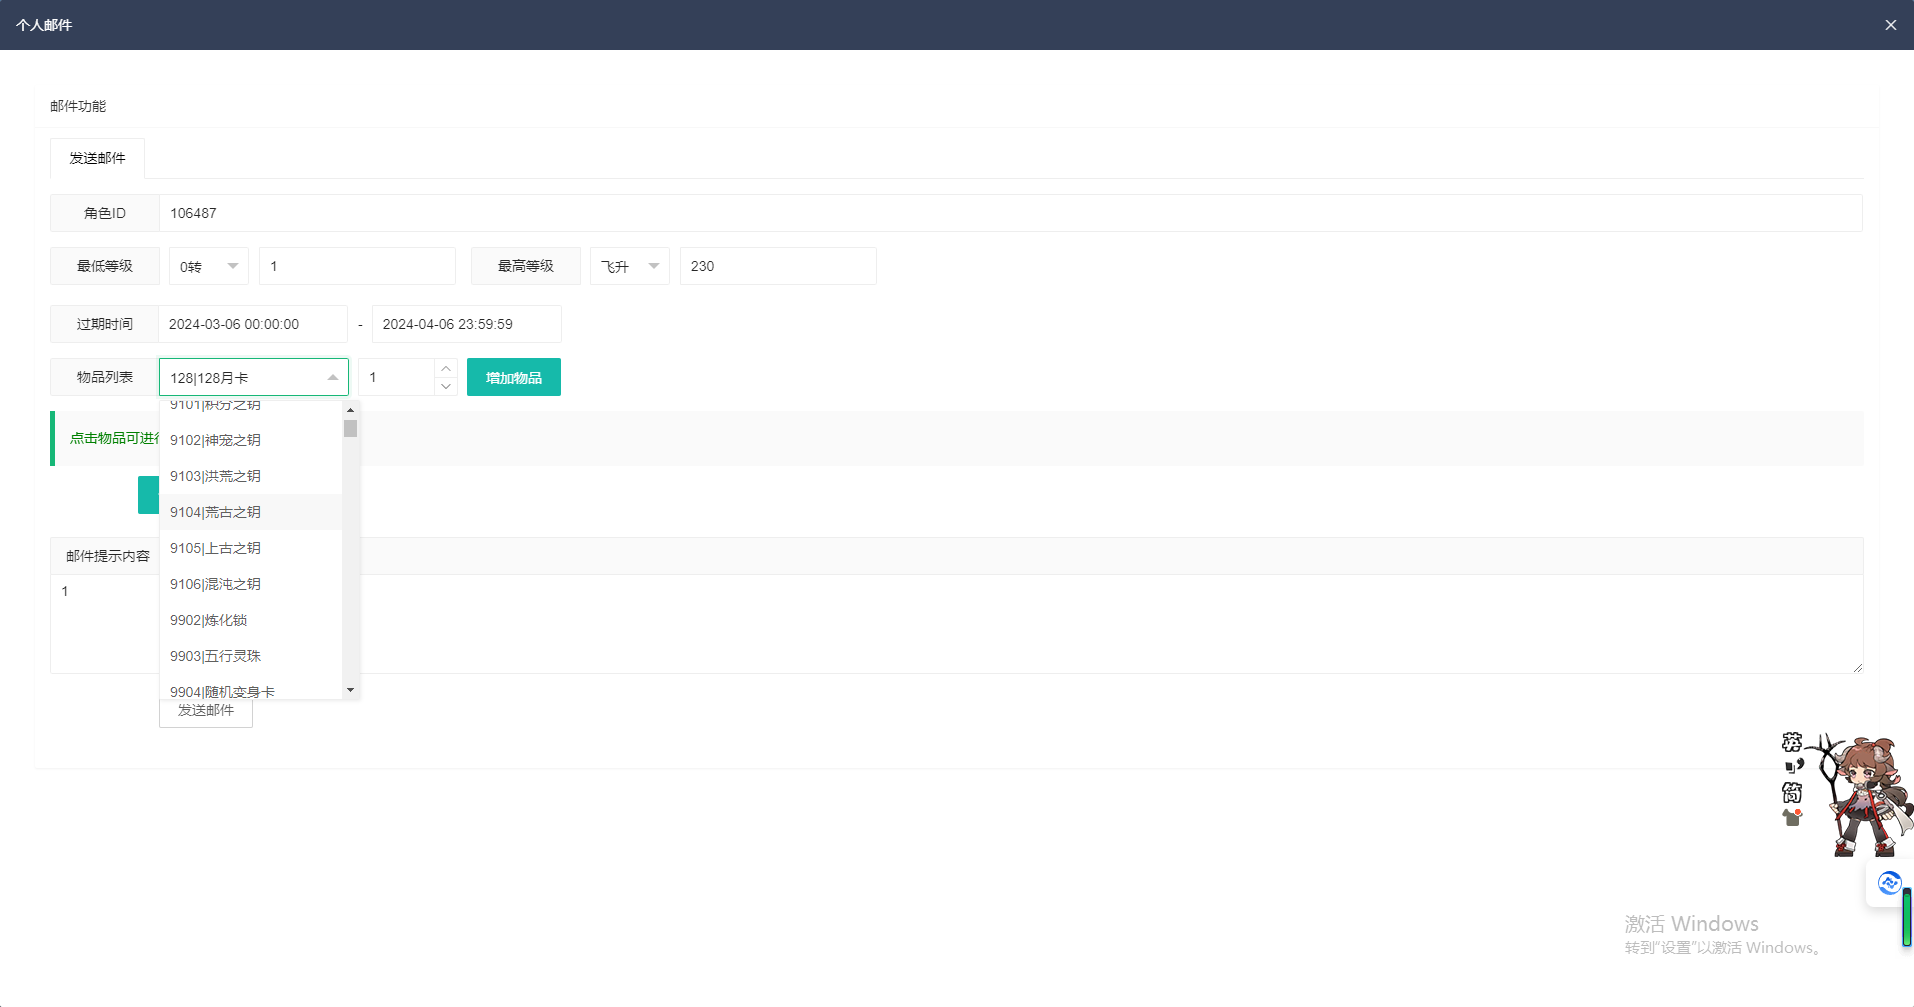Screen dimensions: 1914x1007
Task: Select 9104|荒古之钥 from the list
Action: (251, 512)
